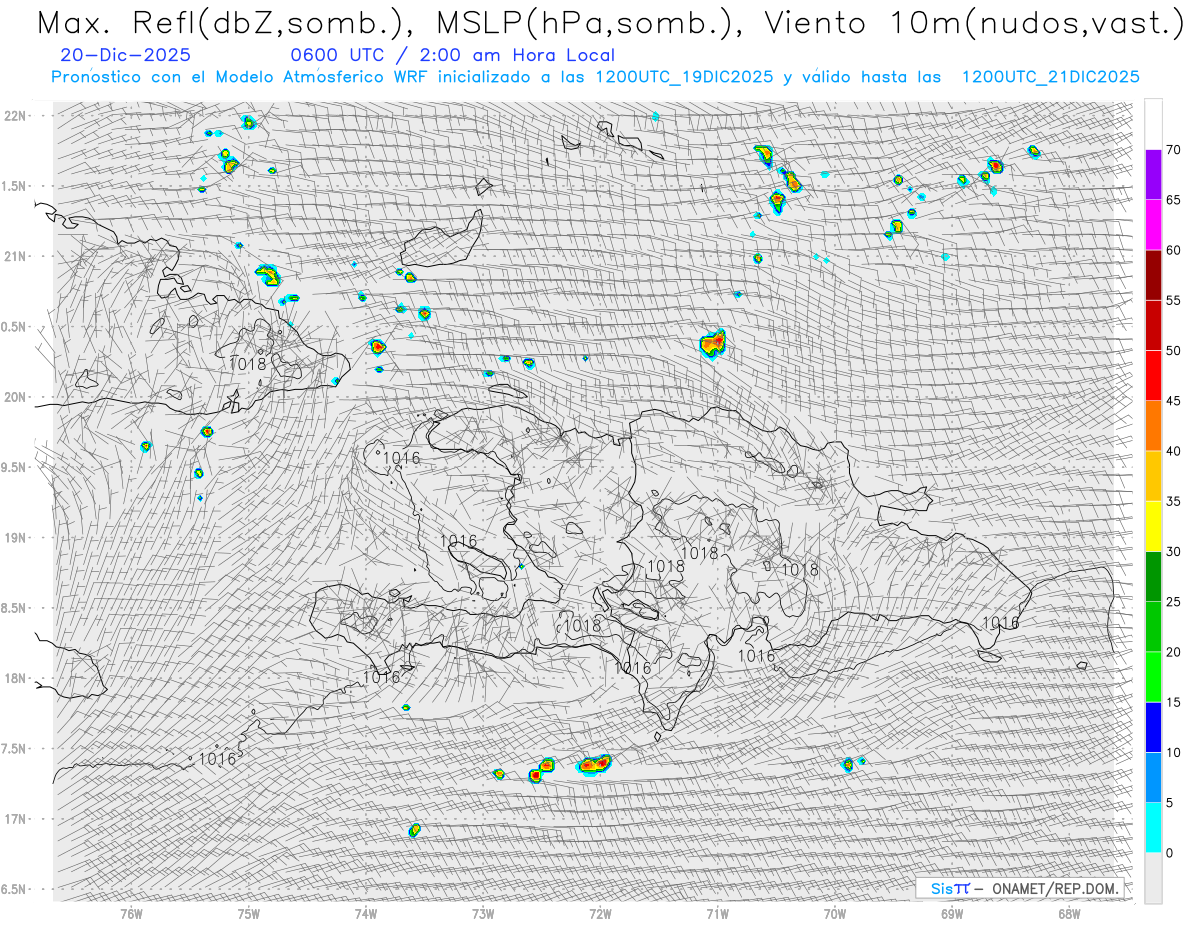Click the 74W longitude tick label
This screenshot has height=927, width=1200.
click(x=366, y=913)
